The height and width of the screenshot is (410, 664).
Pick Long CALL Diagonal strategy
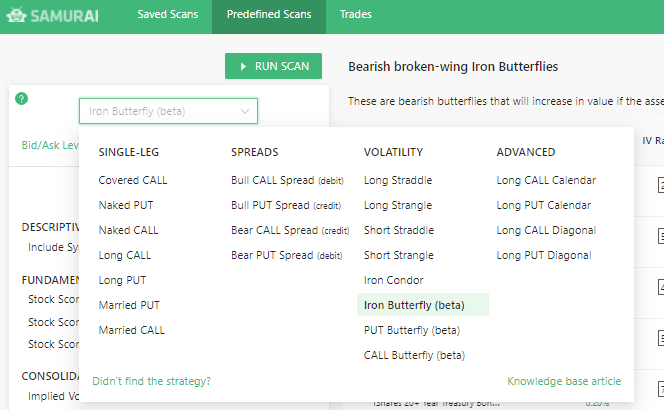tap(546, 230)
